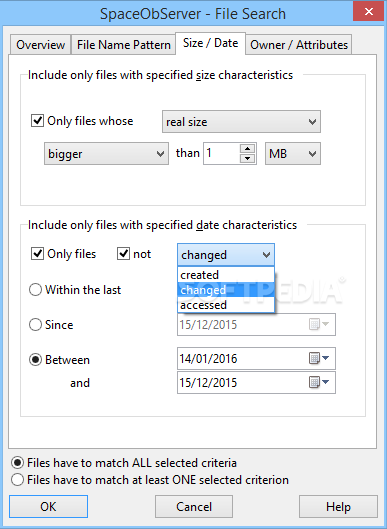Click the disabled Since date calendar icon
This screenshot has height=529, width=387.
319,325
